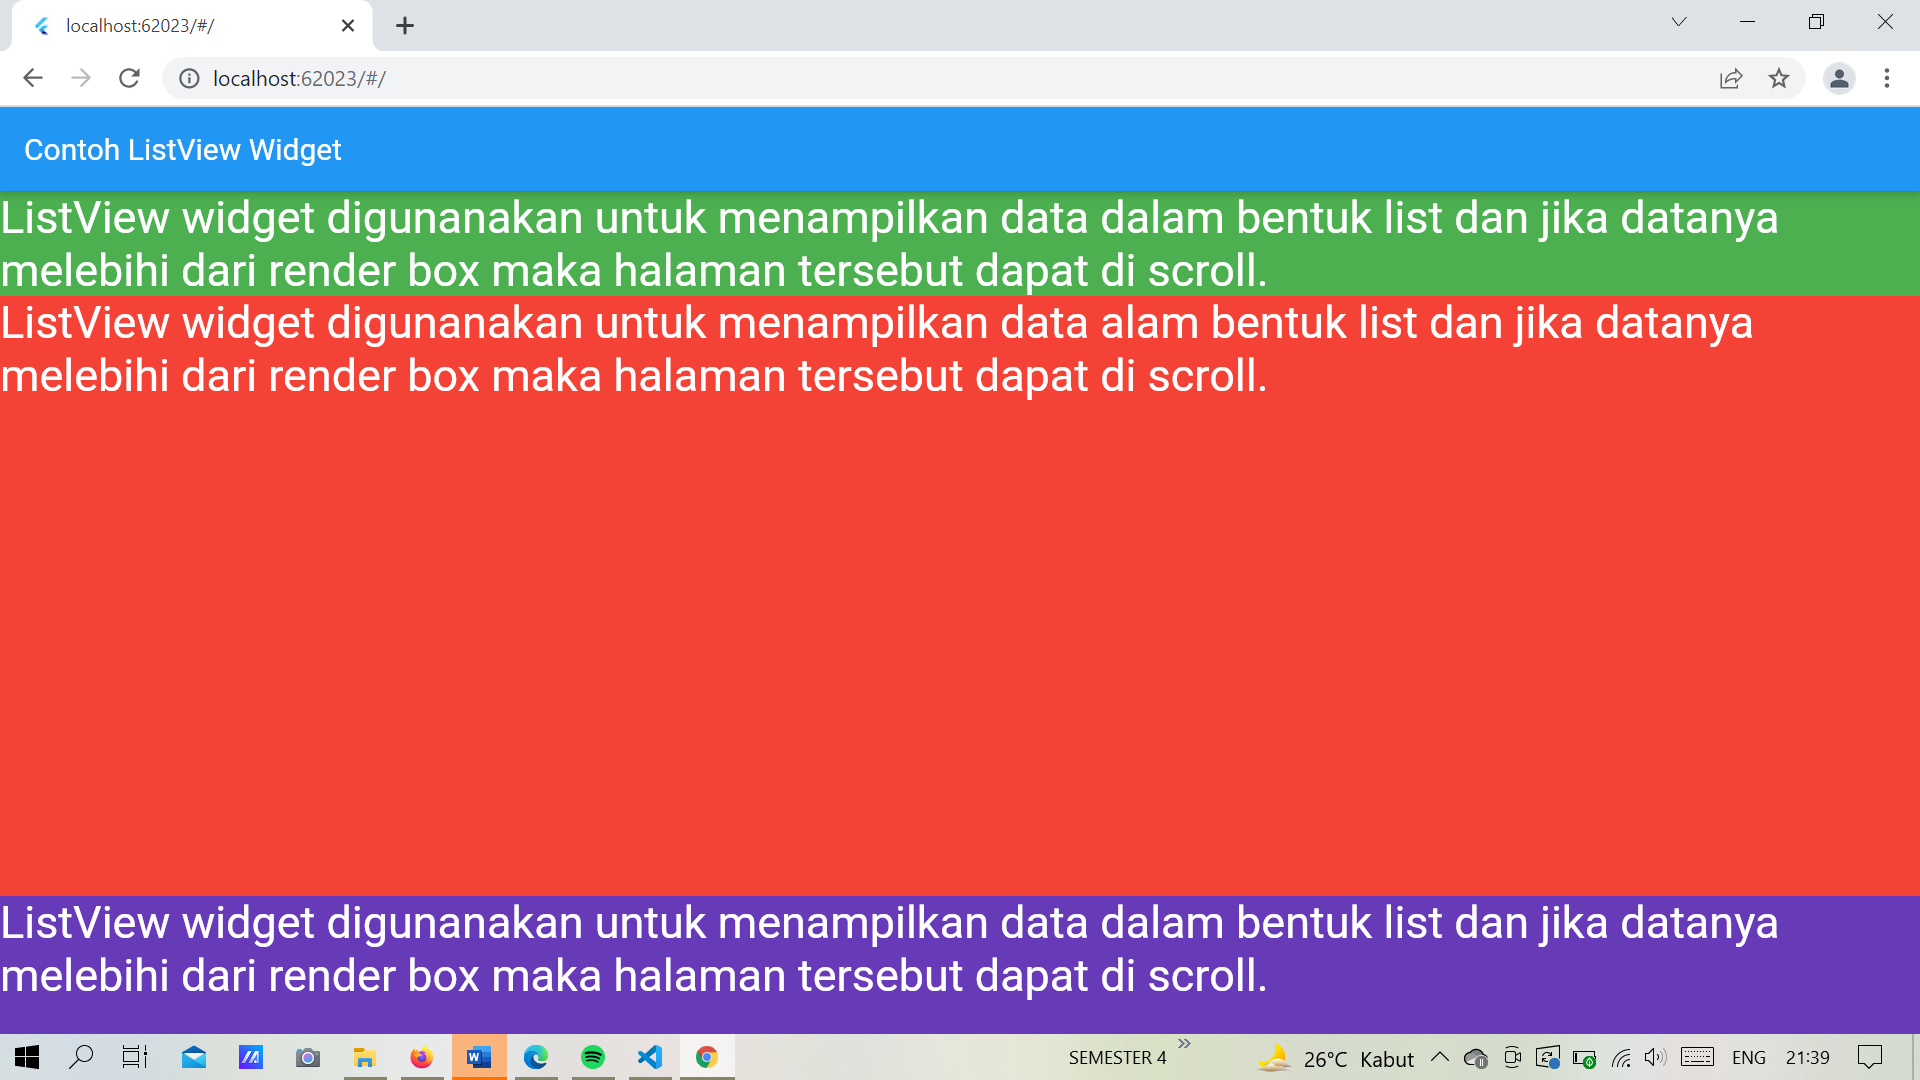Open a new browser tab

tap(404, 26)
